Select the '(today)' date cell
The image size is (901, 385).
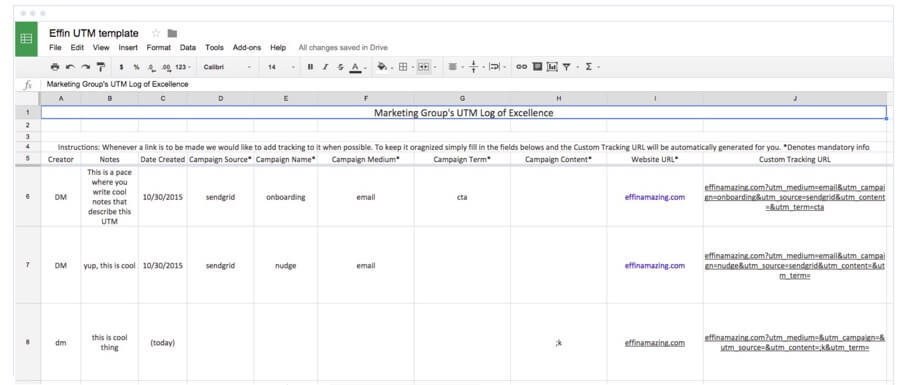[x=163, y=342]
